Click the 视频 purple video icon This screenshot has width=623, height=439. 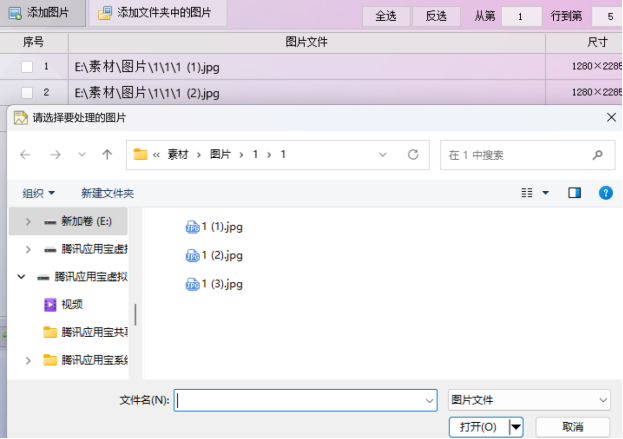[50, 305]
